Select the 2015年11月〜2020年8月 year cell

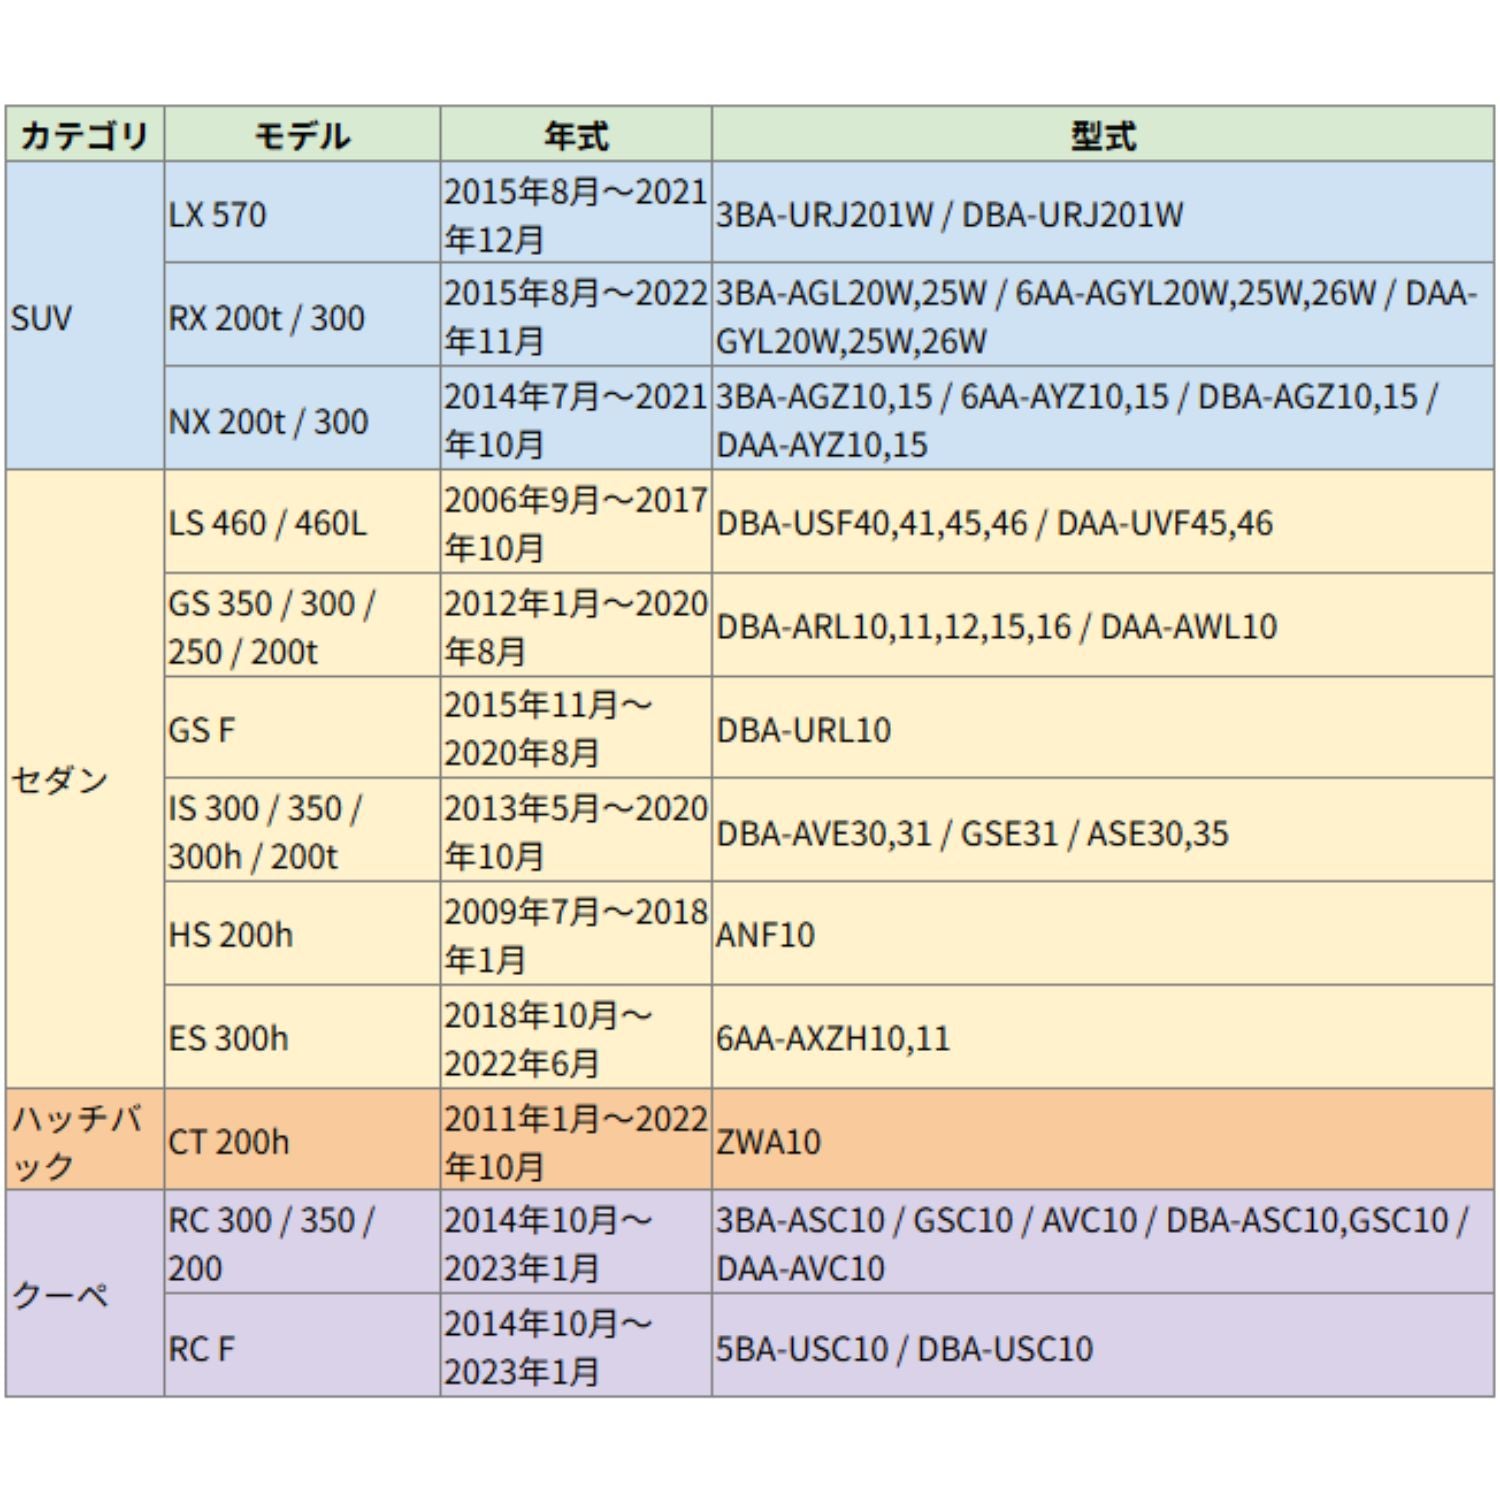coord(576,728)
